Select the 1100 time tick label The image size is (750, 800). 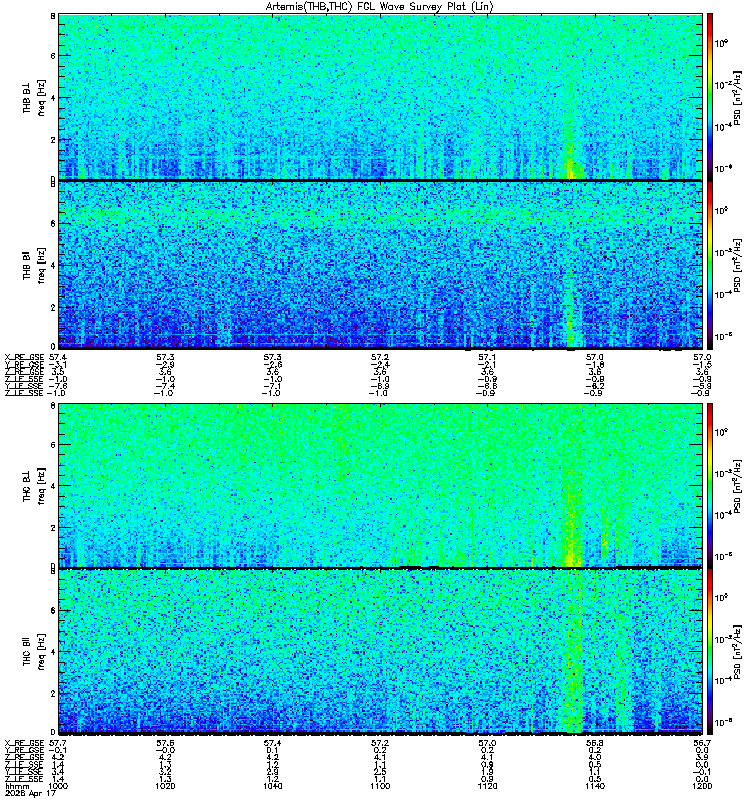(x=380, y=786)
